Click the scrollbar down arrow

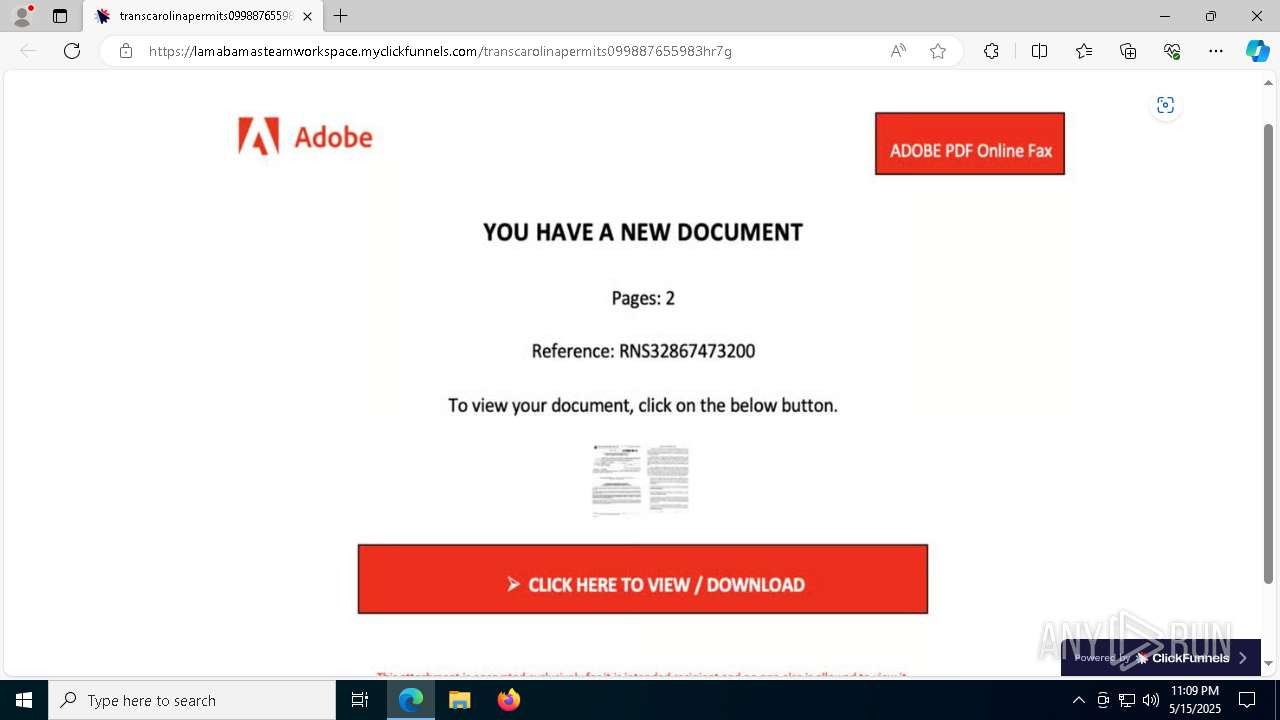pyautogui.click(x=1269, y=663)
